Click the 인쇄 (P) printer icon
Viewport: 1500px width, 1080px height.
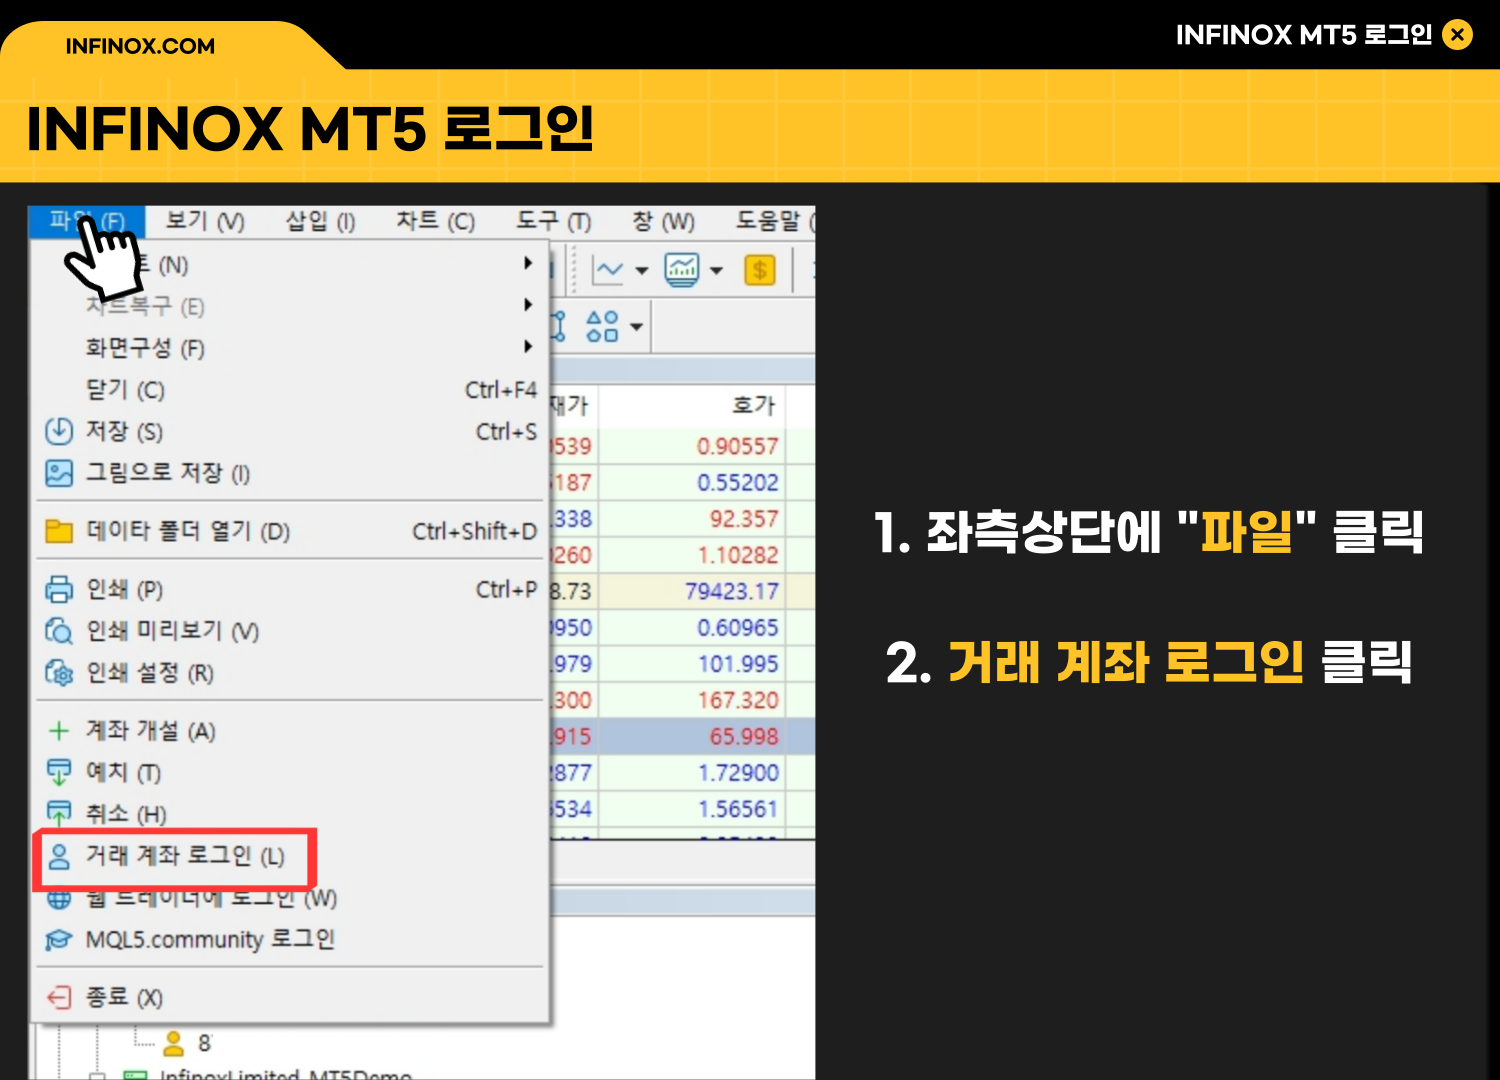(x=59, y=589)
